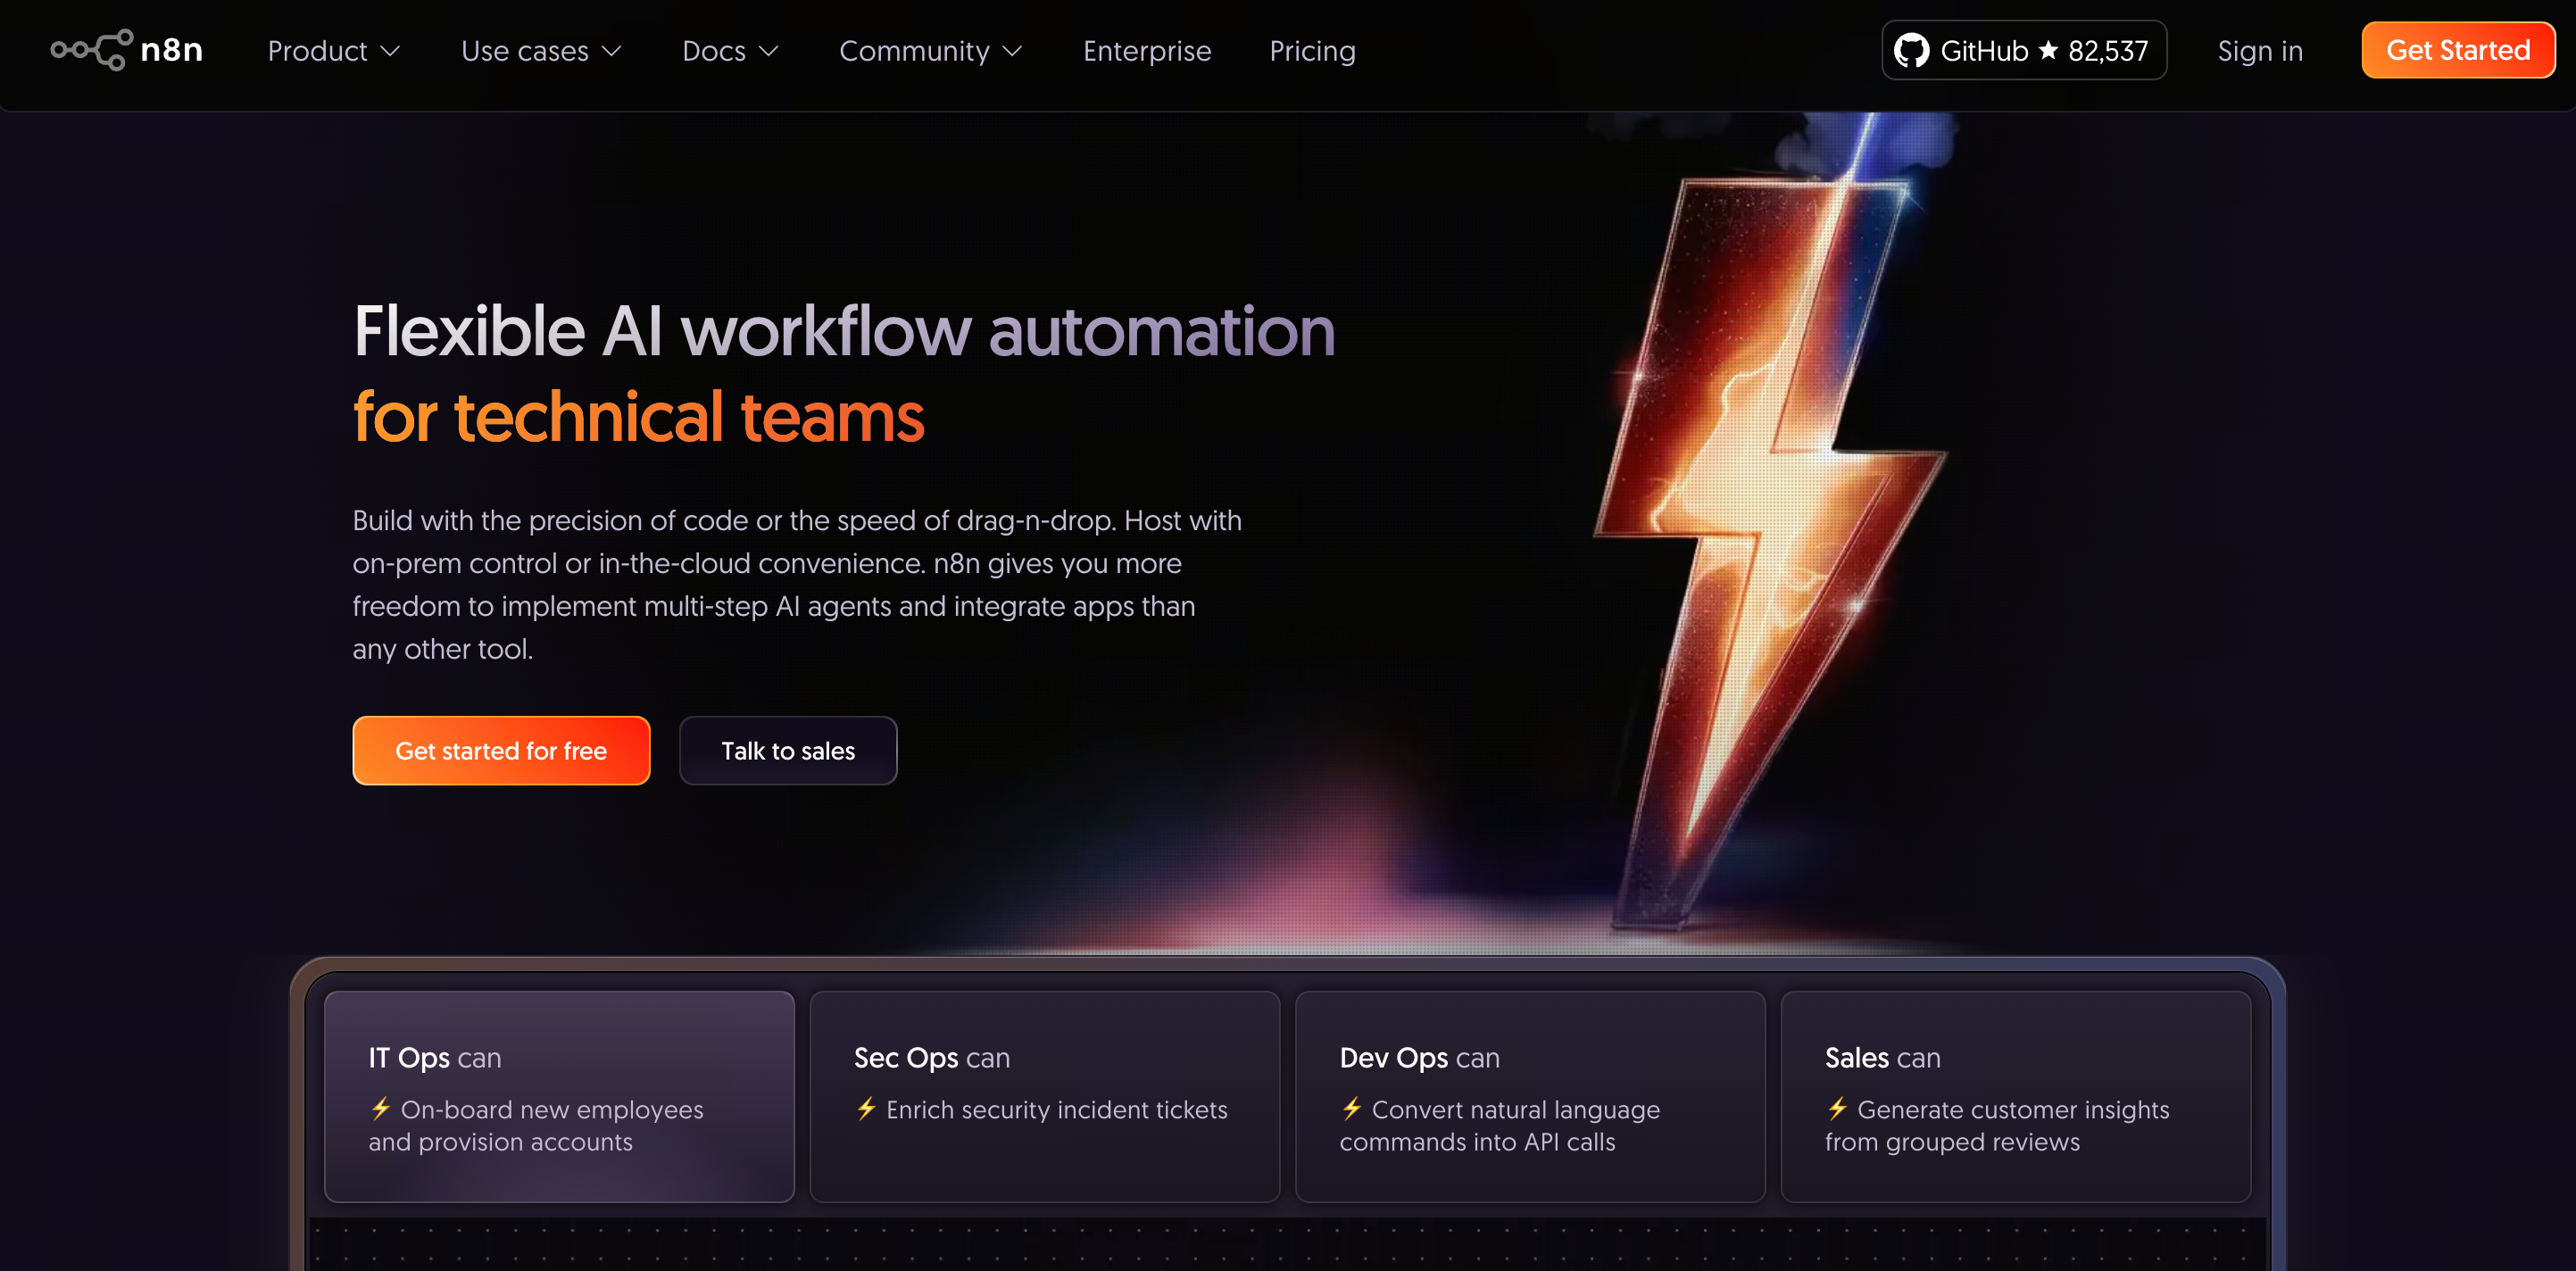Image resolution: width=2576 pixels, height=1271 pixels.
Task: Expand the Product dropdown chevron
Action: pyautogui.click(x=391, y=51)
